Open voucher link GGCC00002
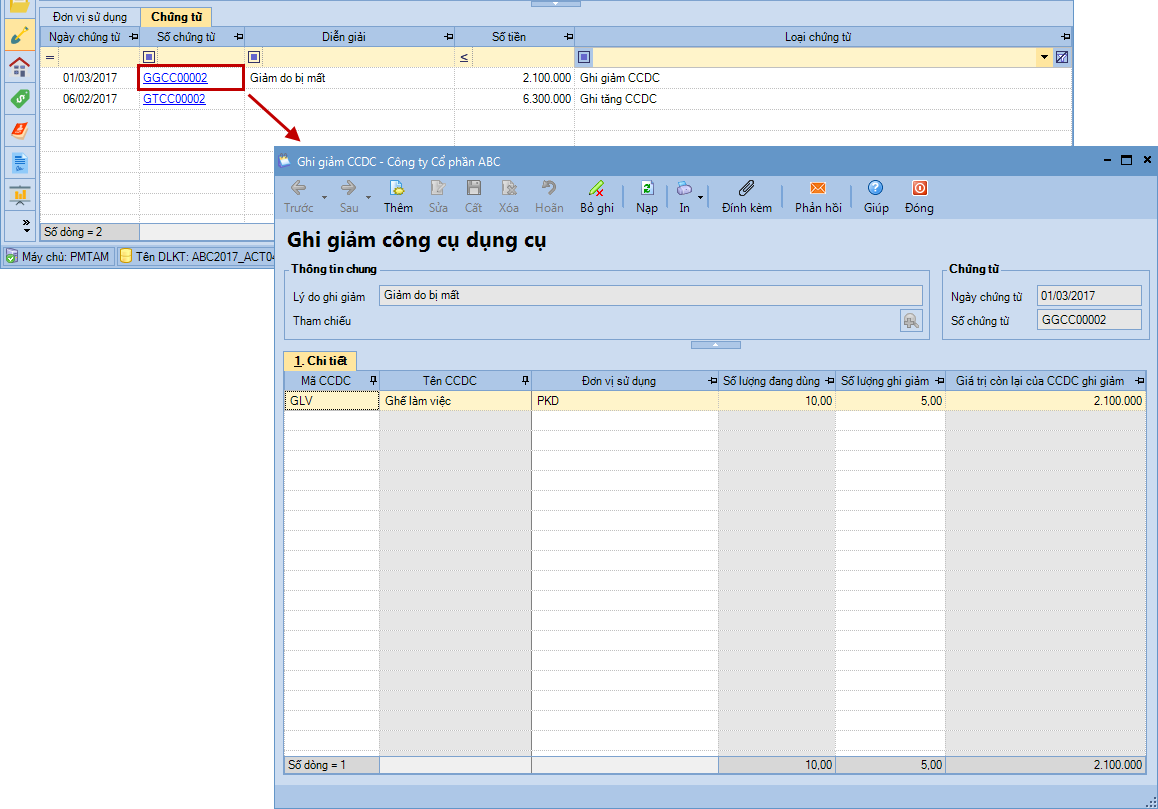 pos(175,78)
